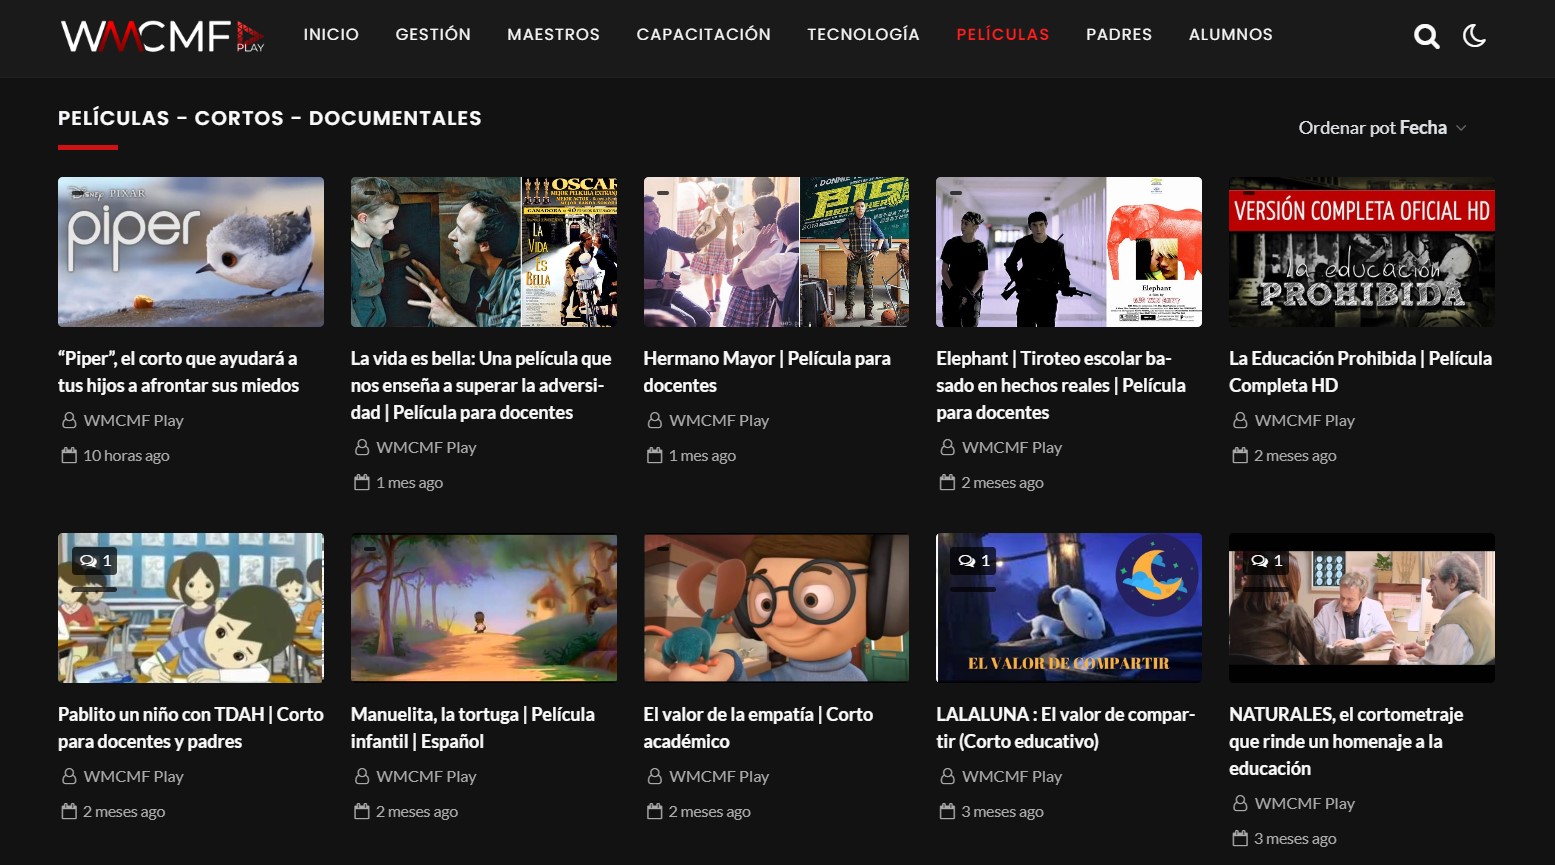
Task: Go to the Capacitación menu
Action: (x=703, y=34)
